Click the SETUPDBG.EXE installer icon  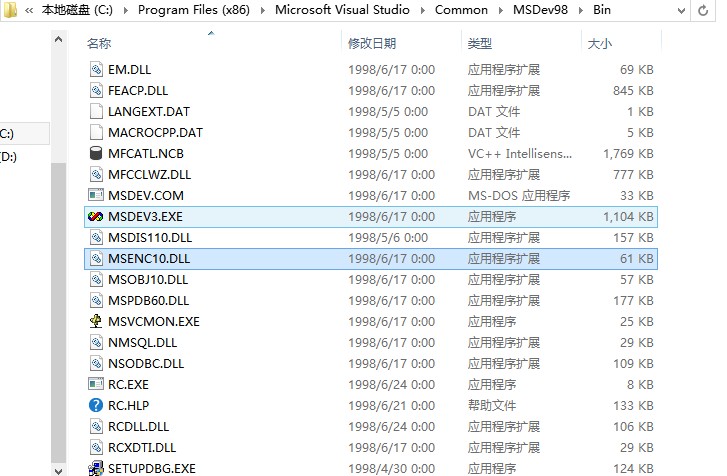[96, 469]
